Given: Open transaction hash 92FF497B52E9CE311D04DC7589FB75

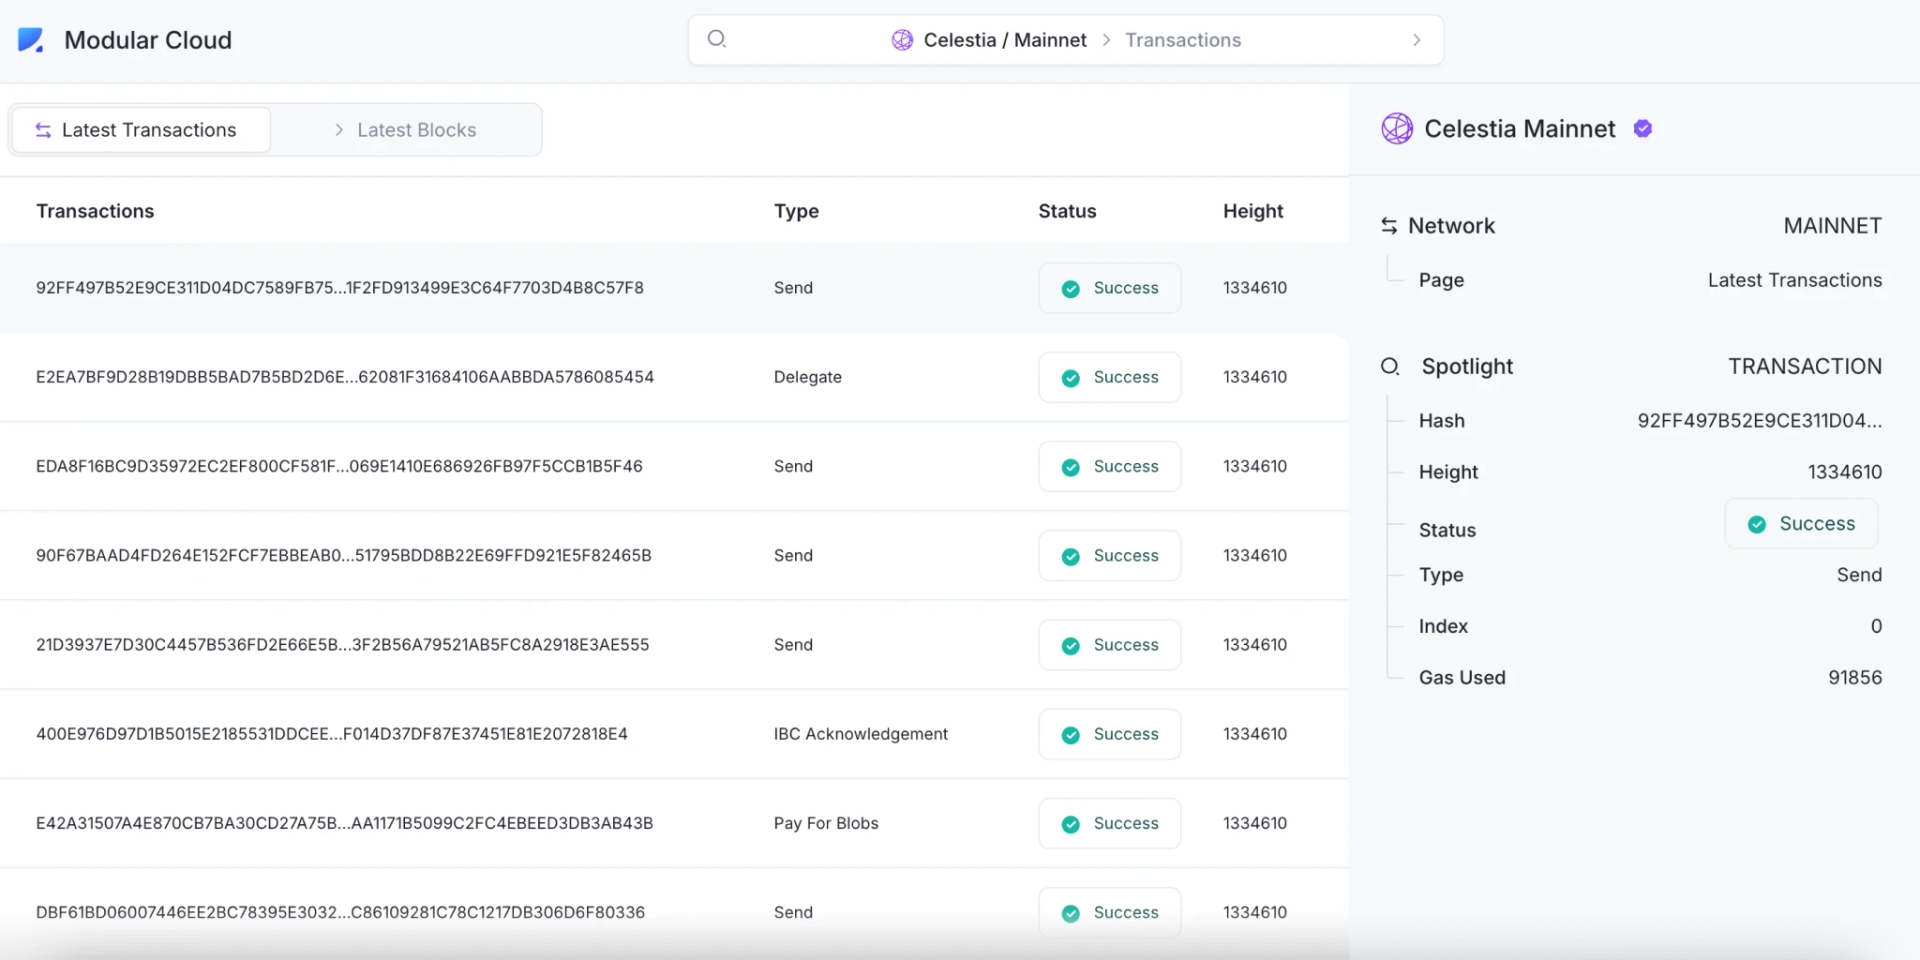Looking at the screenshot, I should click(340, 288).
